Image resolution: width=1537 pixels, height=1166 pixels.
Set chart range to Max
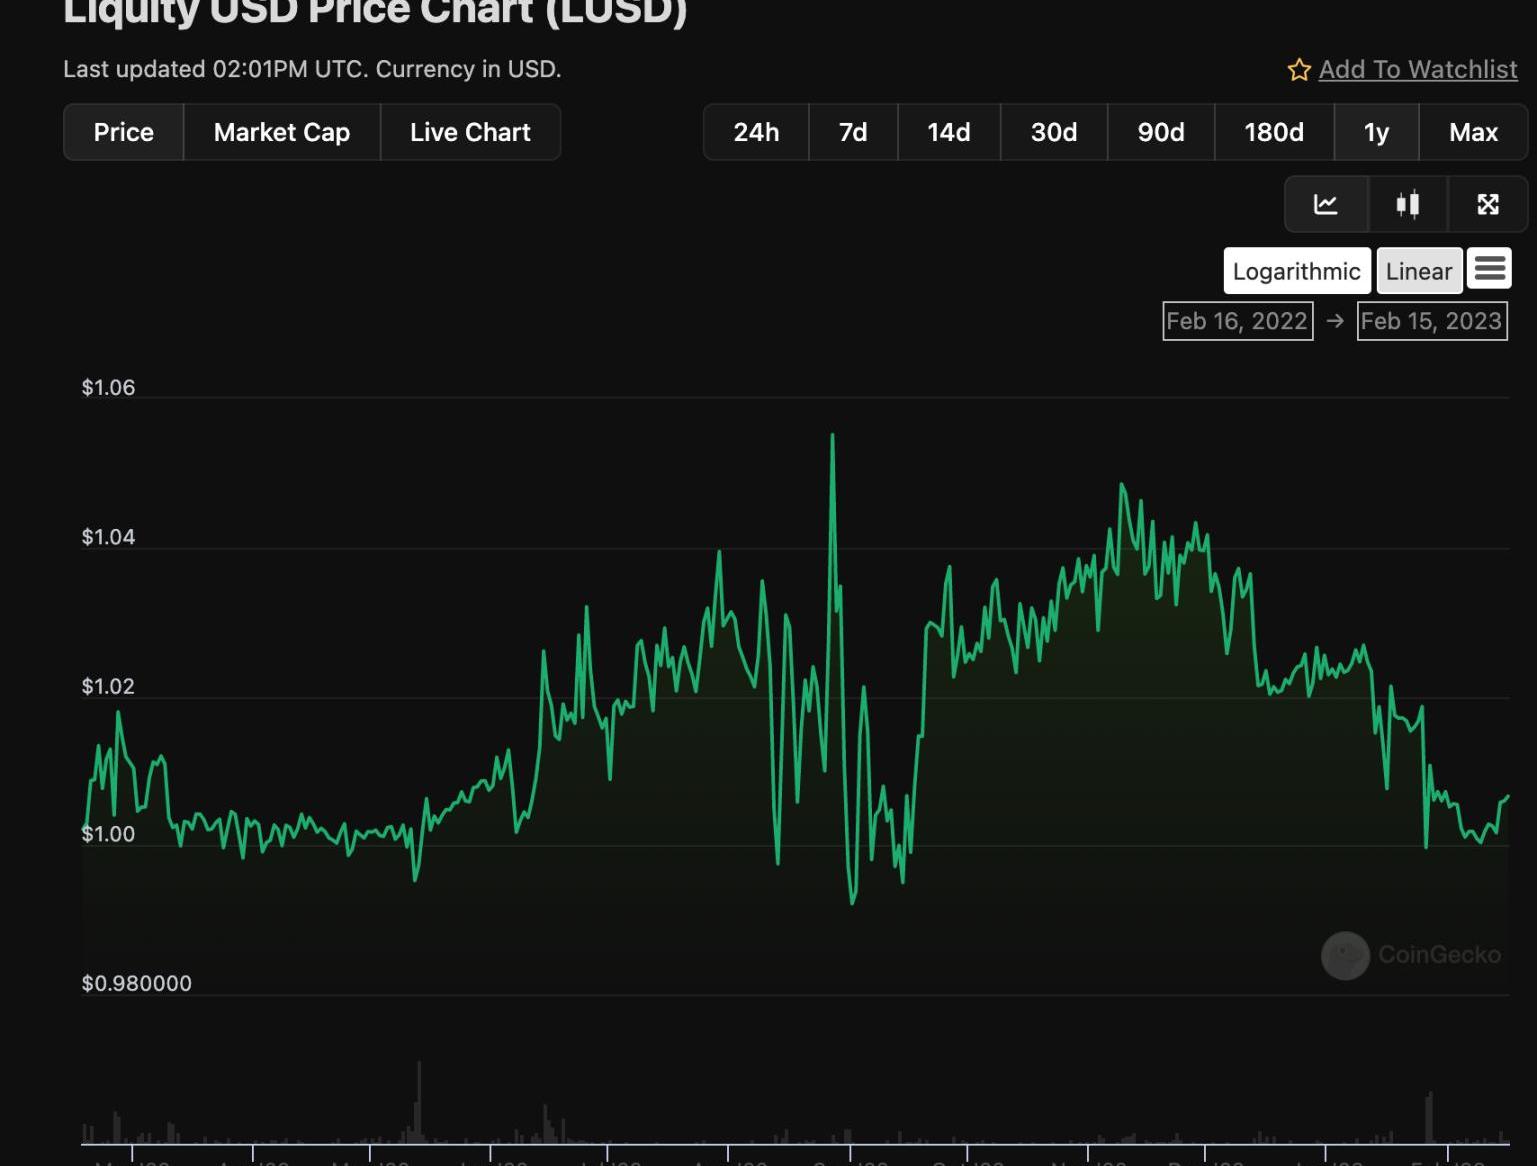(x=1473, y=132)
